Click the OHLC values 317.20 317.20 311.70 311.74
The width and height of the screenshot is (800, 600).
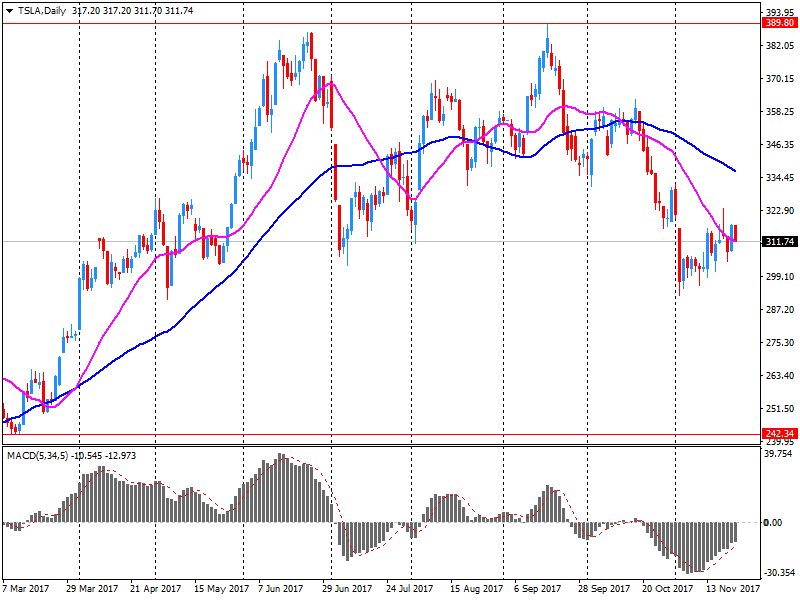[x=133, y=11]
